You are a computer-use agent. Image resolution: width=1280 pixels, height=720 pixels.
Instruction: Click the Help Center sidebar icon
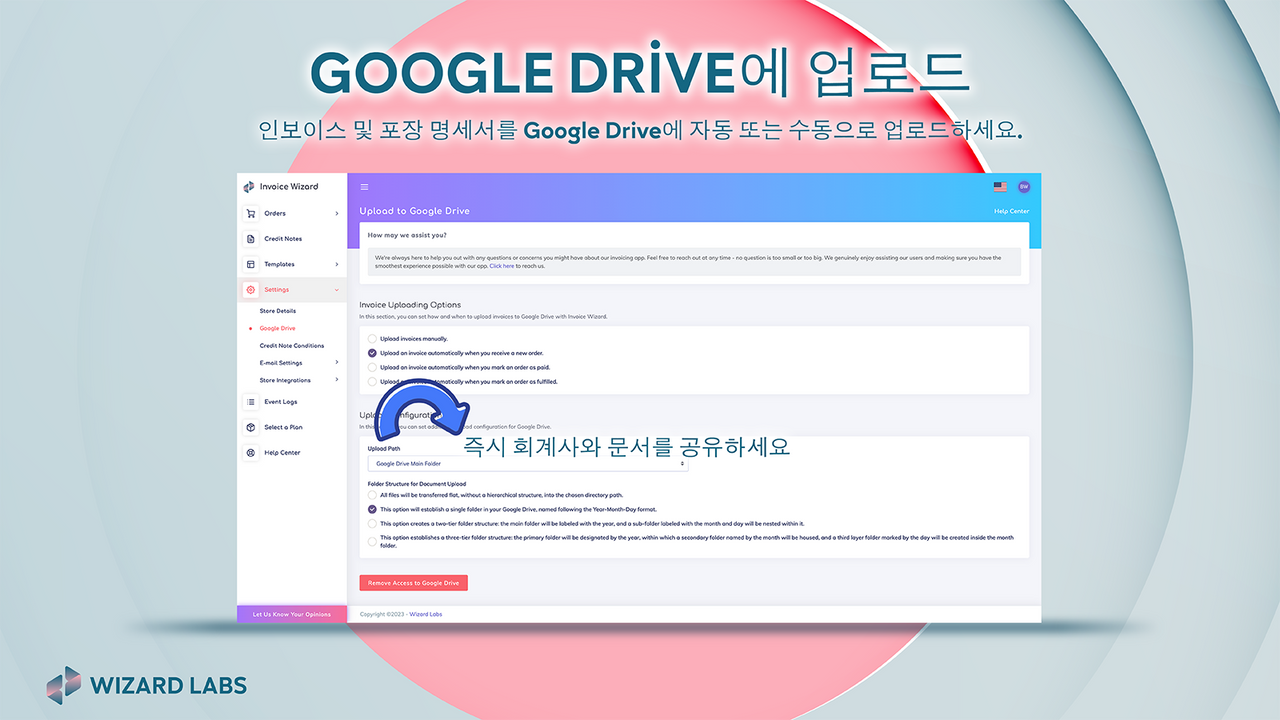250,453
